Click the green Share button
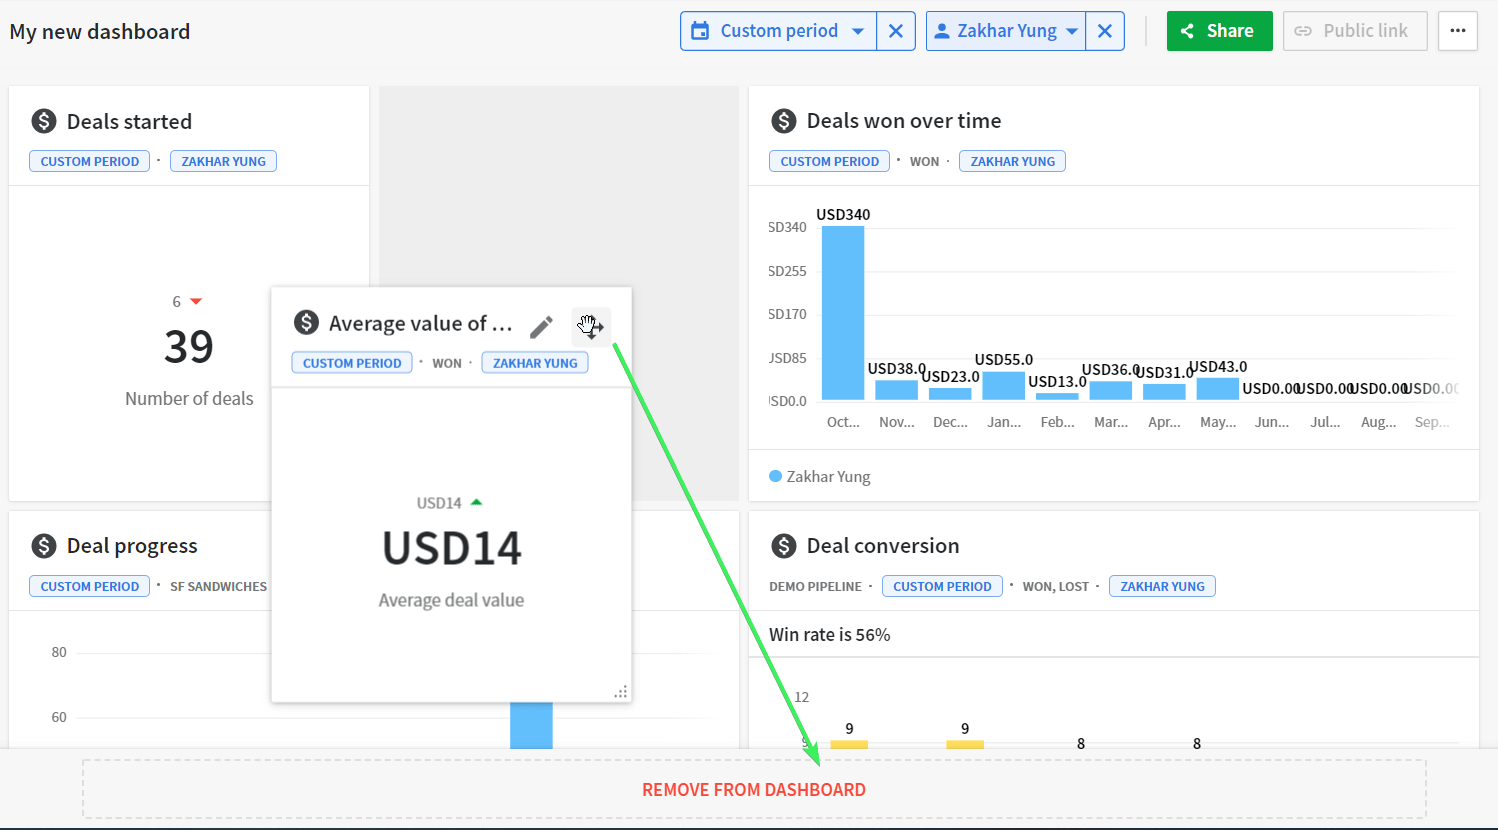Viewport: 1498px width, 830px height. tap(1219, 31)
